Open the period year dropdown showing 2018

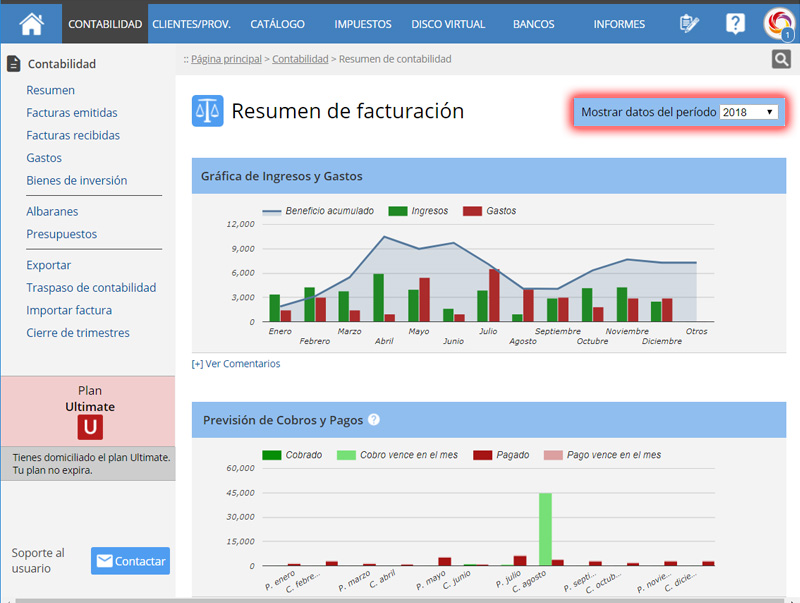749,112
